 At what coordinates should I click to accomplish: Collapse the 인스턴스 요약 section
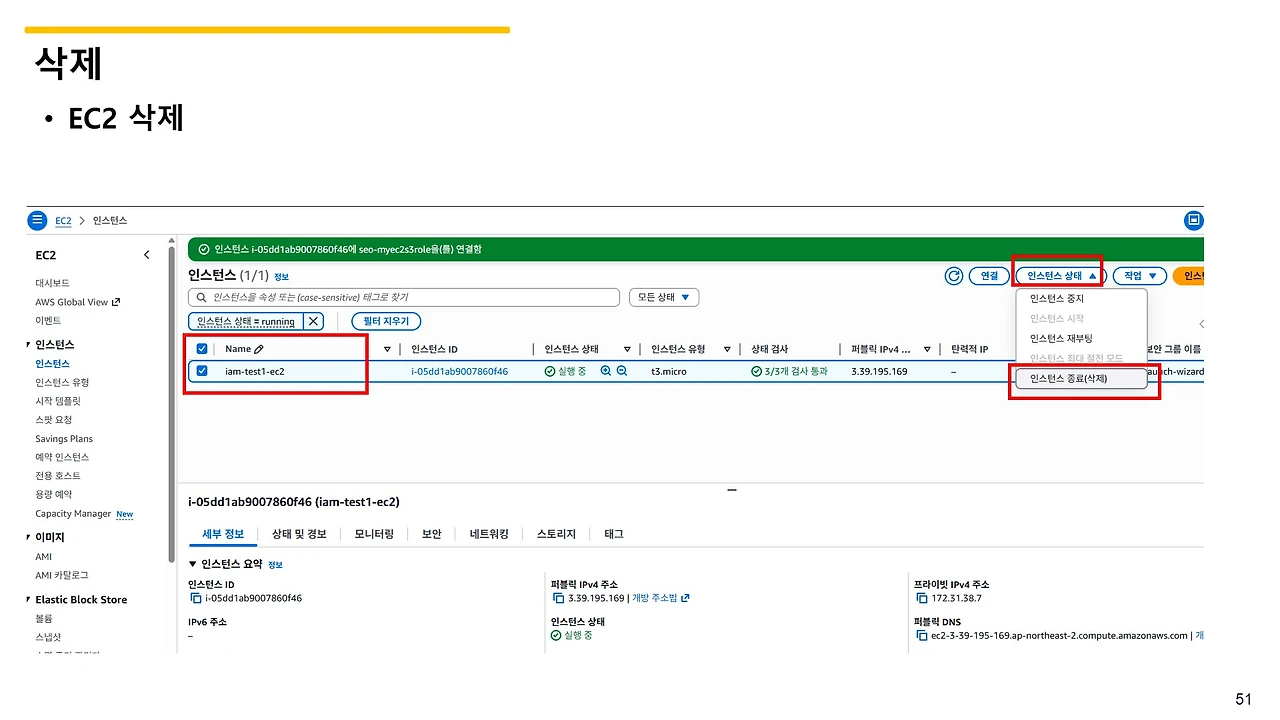coord(193,564)
